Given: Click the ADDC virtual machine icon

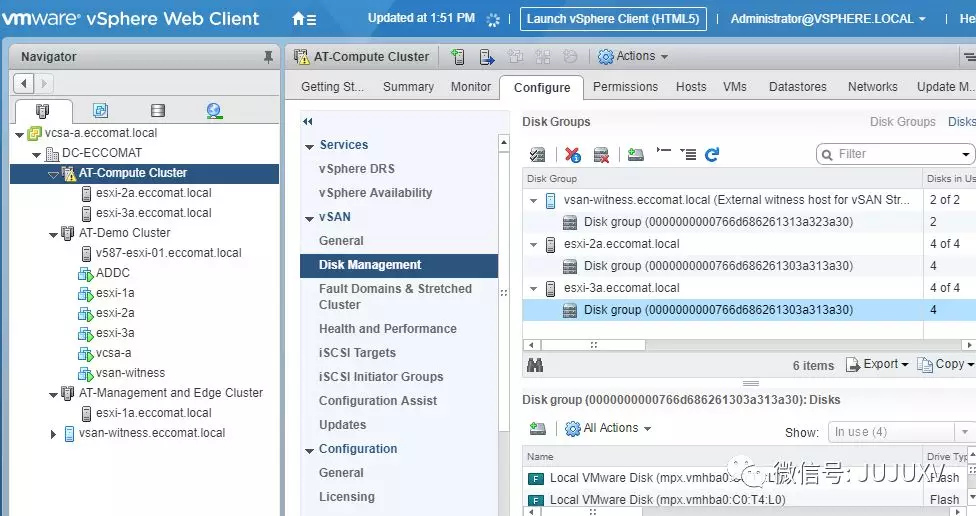Looking at the screenshot, I should coord(85,273).
